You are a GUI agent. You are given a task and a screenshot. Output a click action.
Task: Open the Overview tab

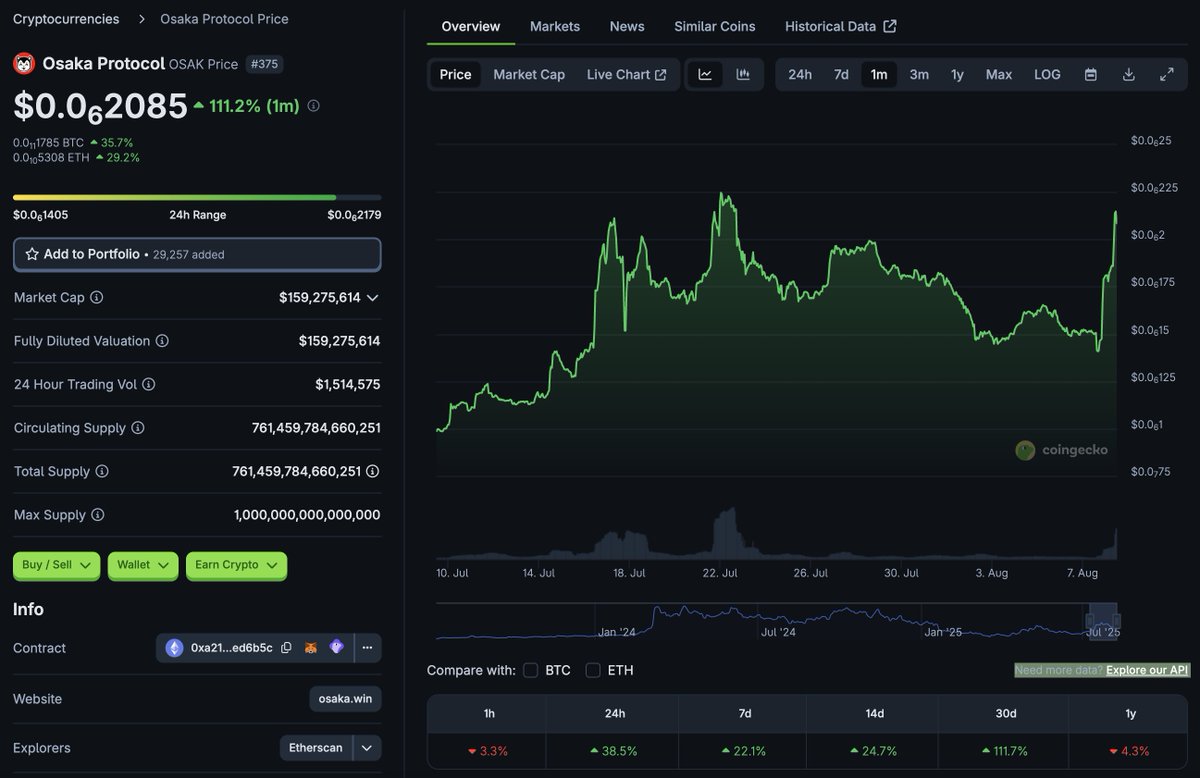pos(471,26)
